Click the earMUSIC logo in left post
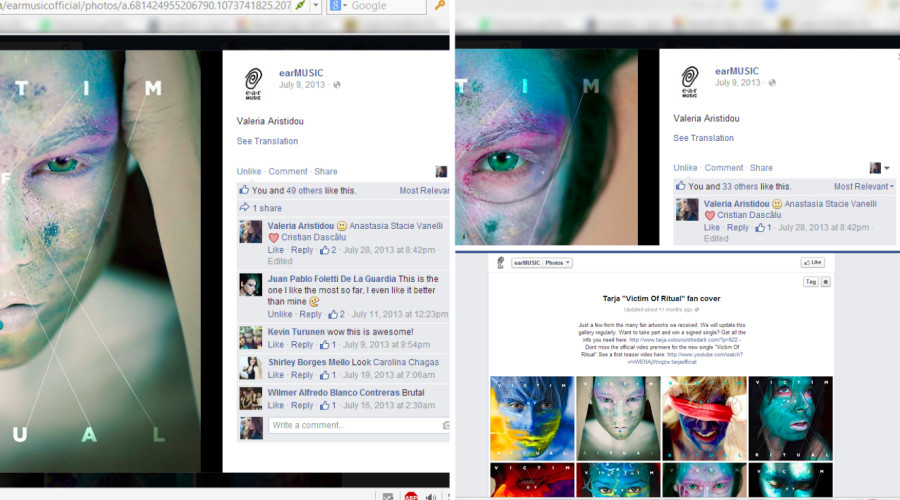 [x=253, y=84]
